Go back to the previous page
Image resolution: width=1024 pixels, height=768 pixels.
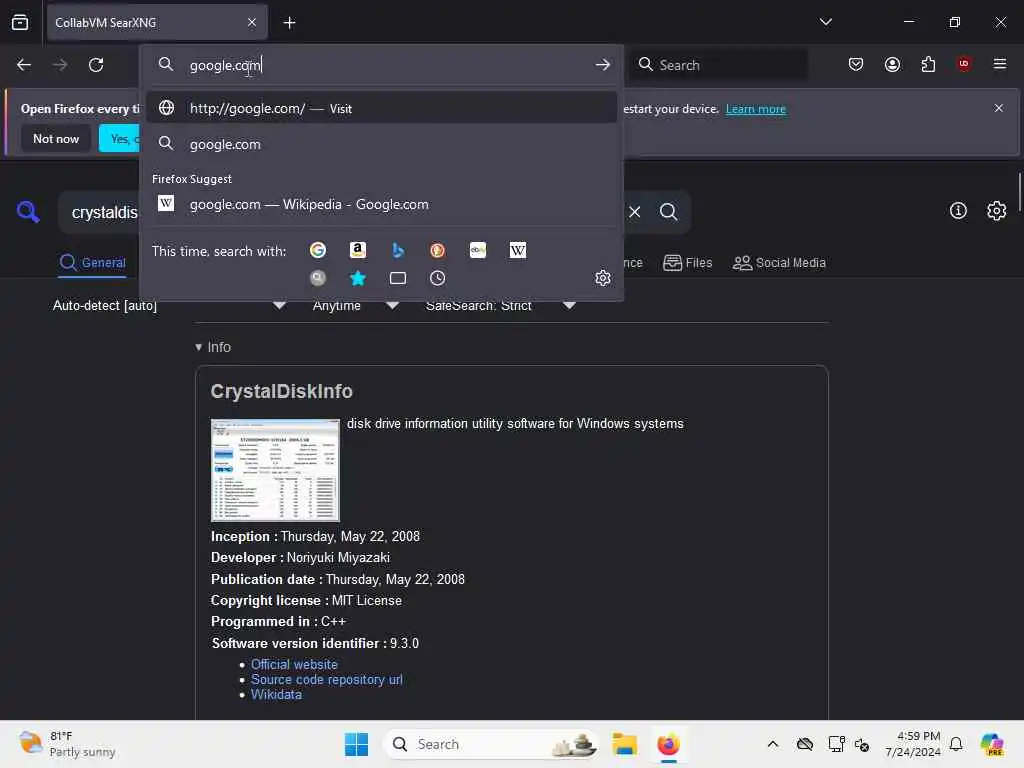[24, 65]
